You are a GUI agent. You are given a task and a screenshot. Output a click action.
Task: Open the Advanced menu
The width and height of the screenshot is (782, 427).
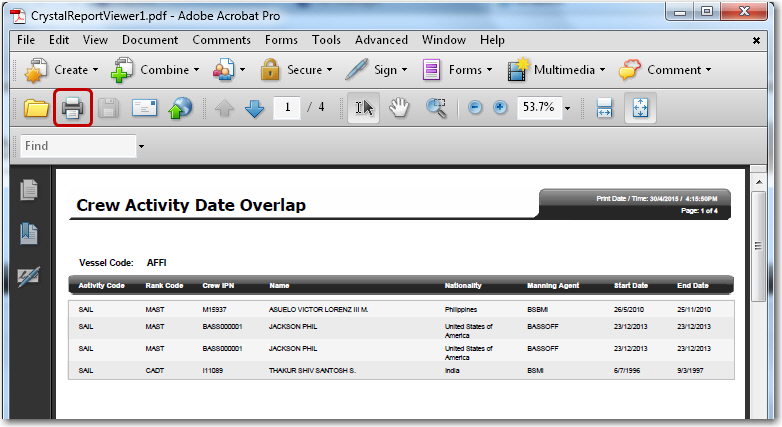pyautogui.click(x=381, y=40)
